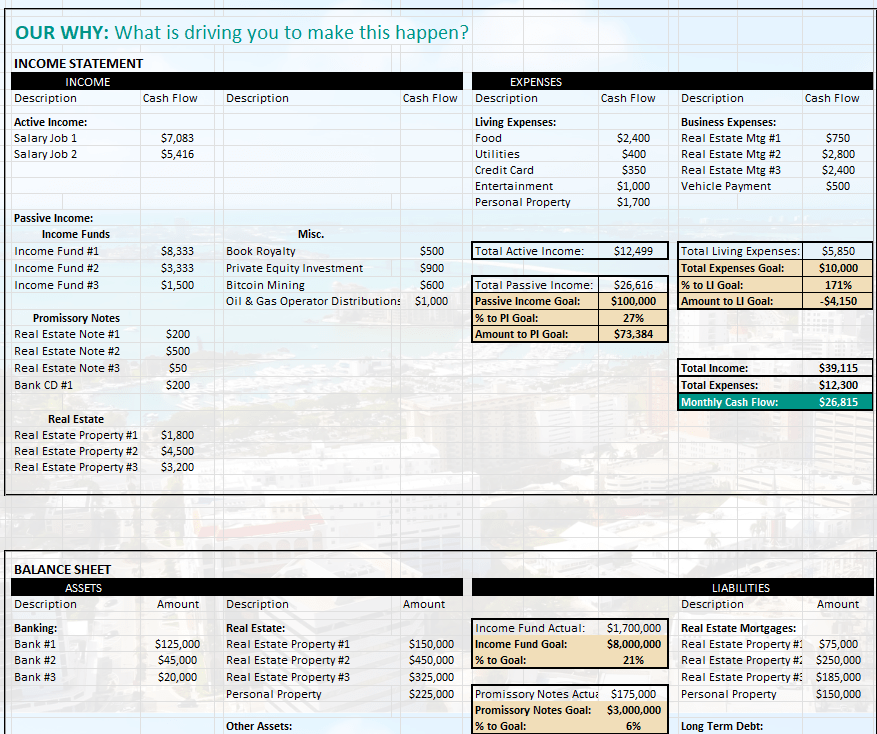
Task: Select the Total Active Income value cell
Action: 633,251
